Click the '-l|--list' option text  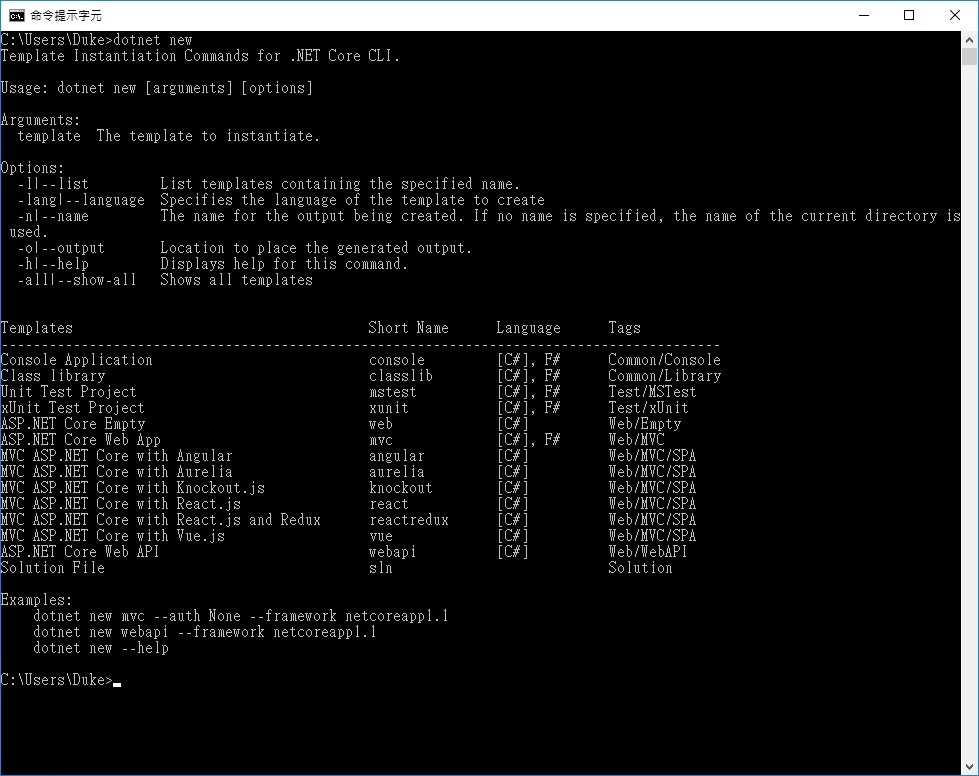point(53,184)
